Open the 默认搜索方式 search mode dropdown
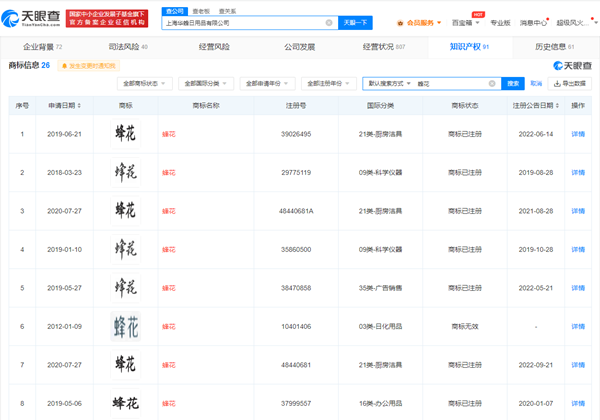This screenshot has height=420, width=600. pos(389,83)
